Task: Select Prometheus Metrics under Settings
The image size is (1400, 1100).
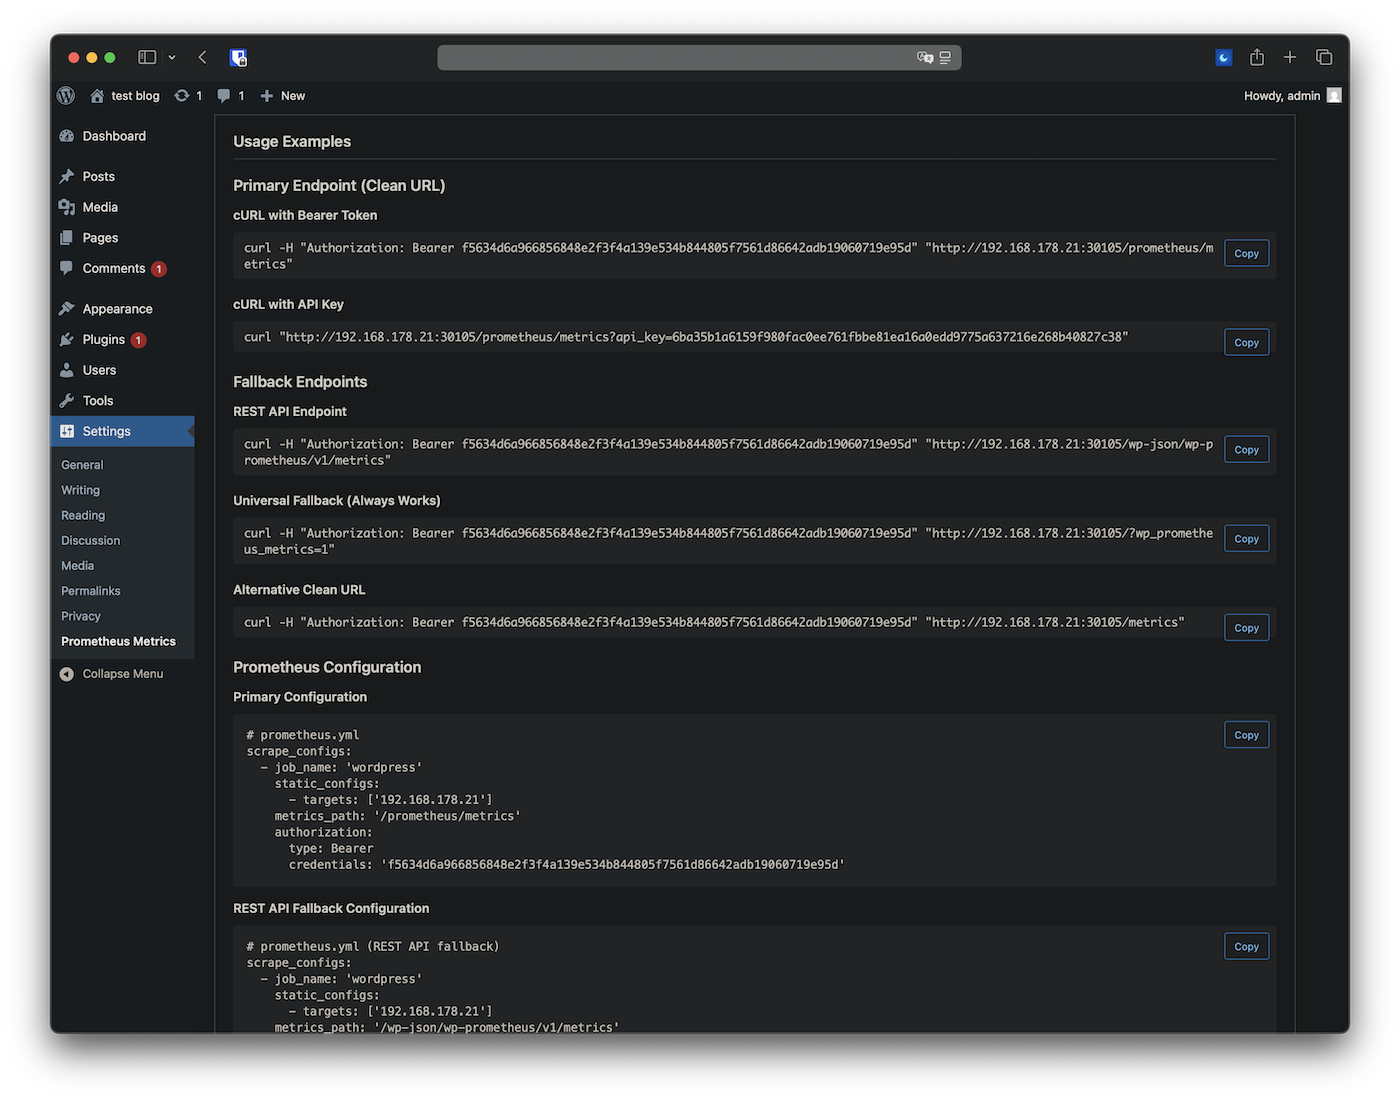Action: click(x=119, y=641)
